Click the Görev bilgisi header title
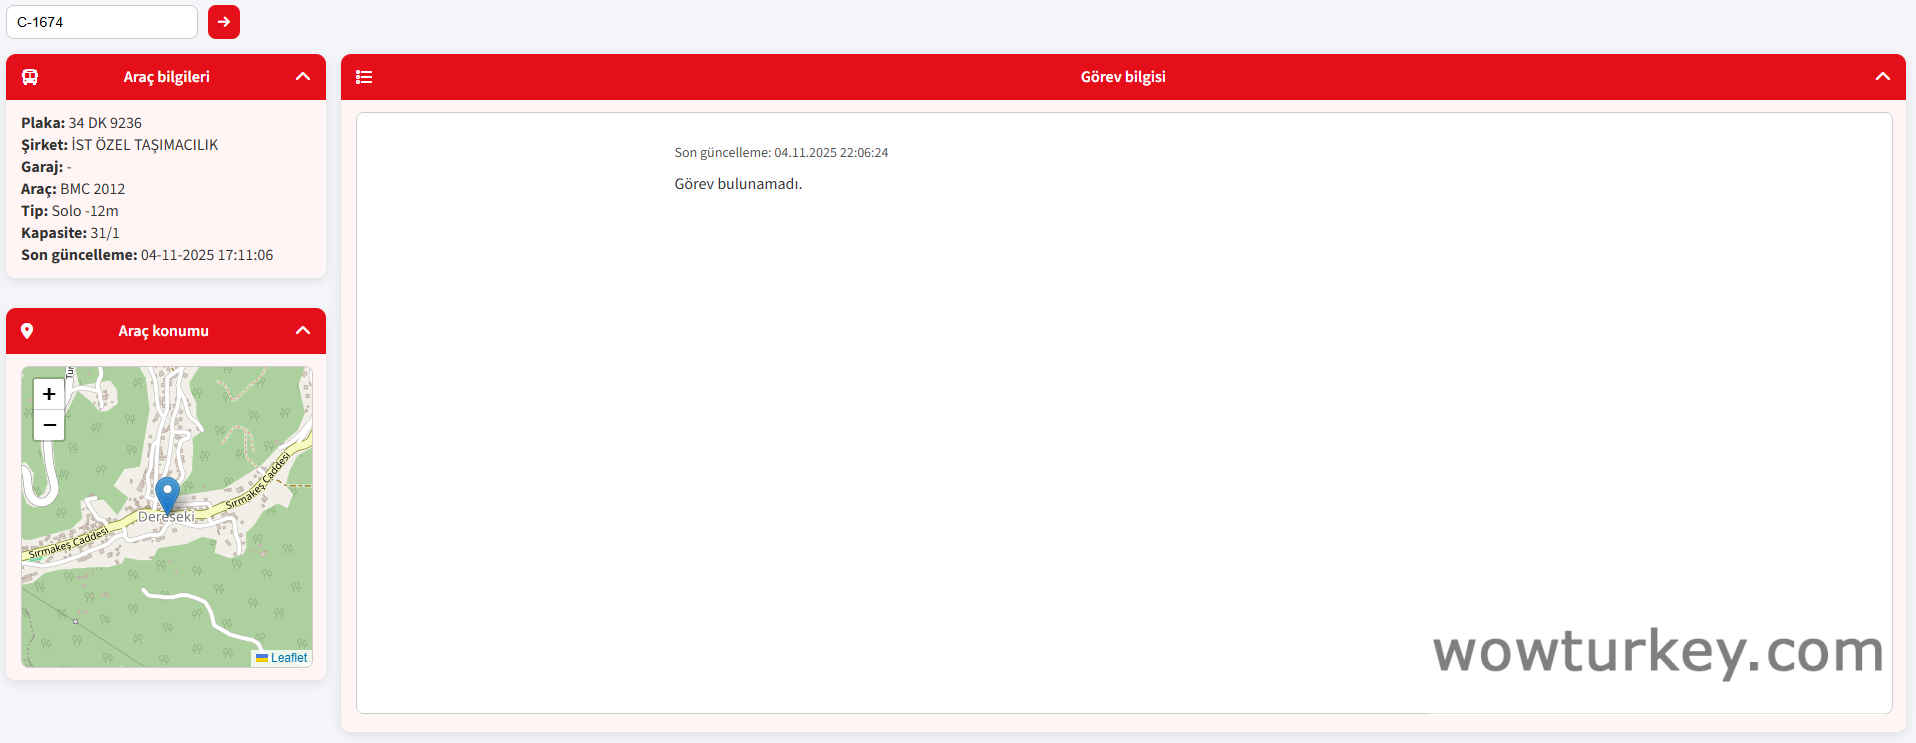This screenshot has height=743, width=1916. (1122, 77)
